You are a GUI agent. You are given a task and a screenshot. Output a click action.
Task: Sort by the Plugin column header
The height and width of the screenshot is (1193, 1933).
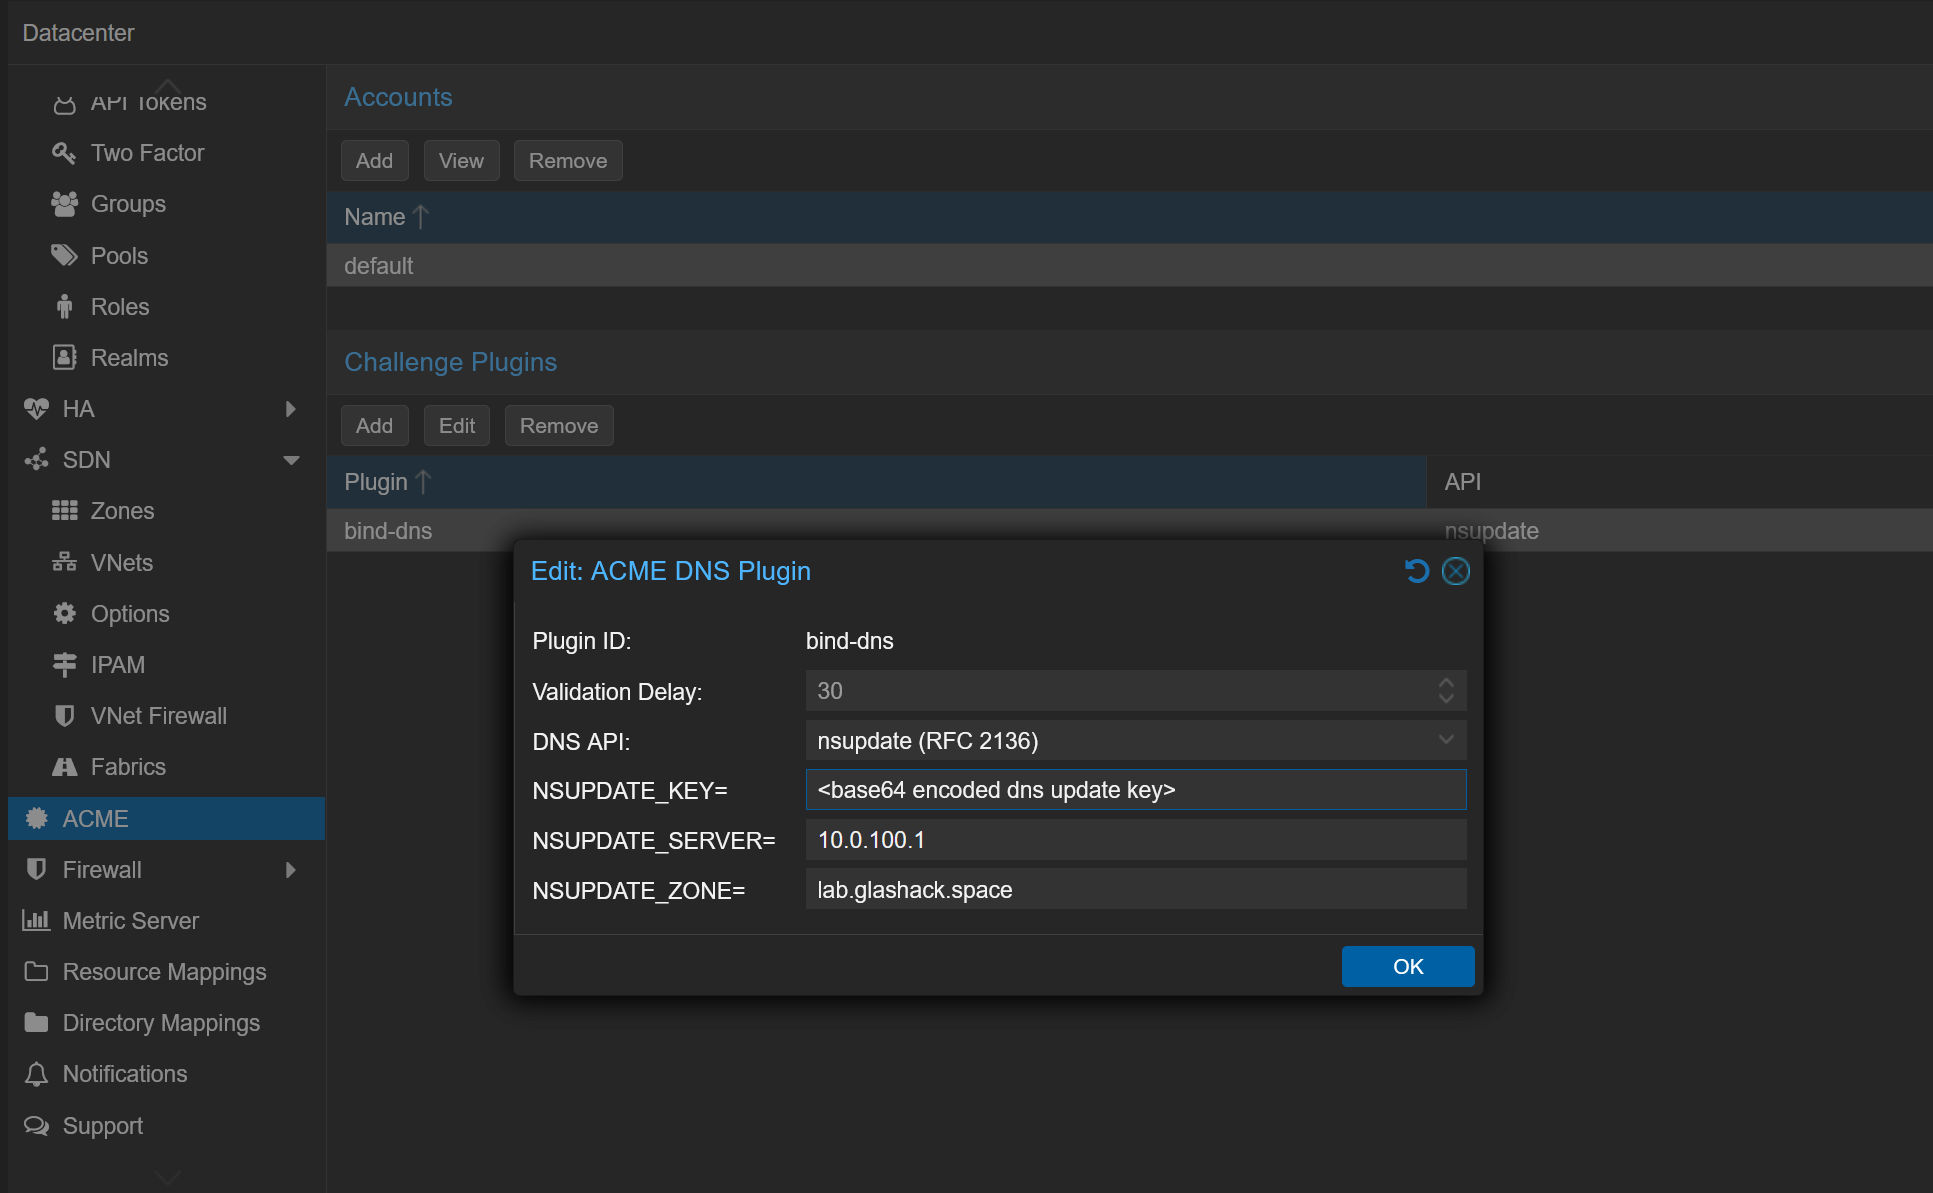[x=376, y=482]
